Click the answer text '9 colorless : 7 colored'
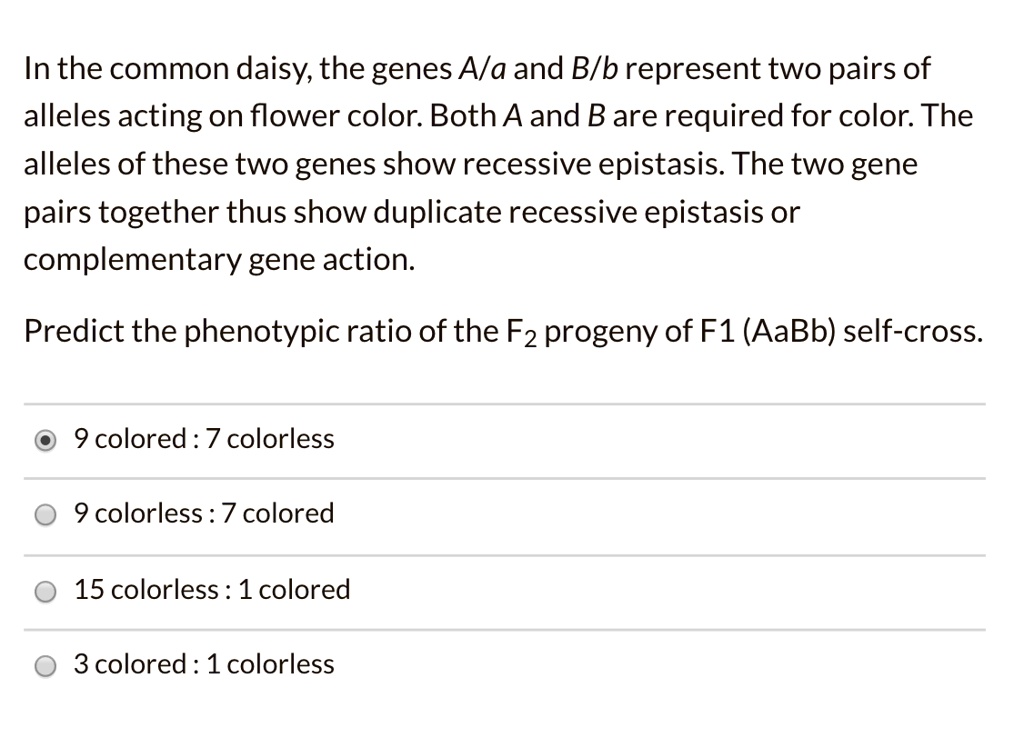1024x738 pixels. coord(204,513)
